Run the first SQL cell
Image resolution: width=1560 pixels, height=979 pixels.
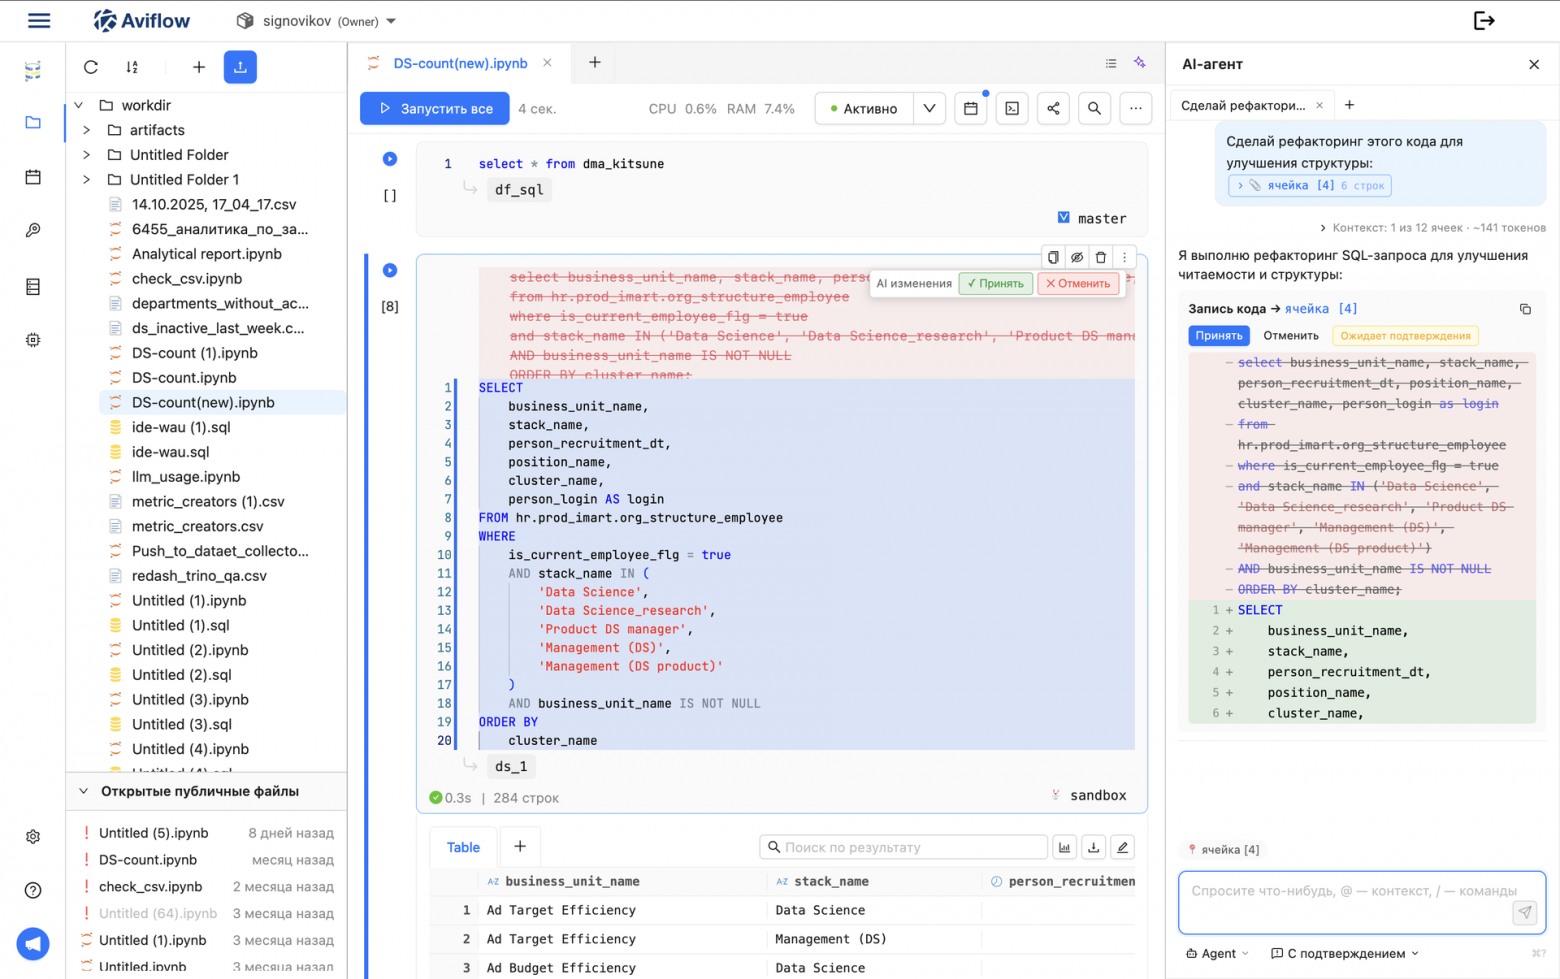pos(390,159)
